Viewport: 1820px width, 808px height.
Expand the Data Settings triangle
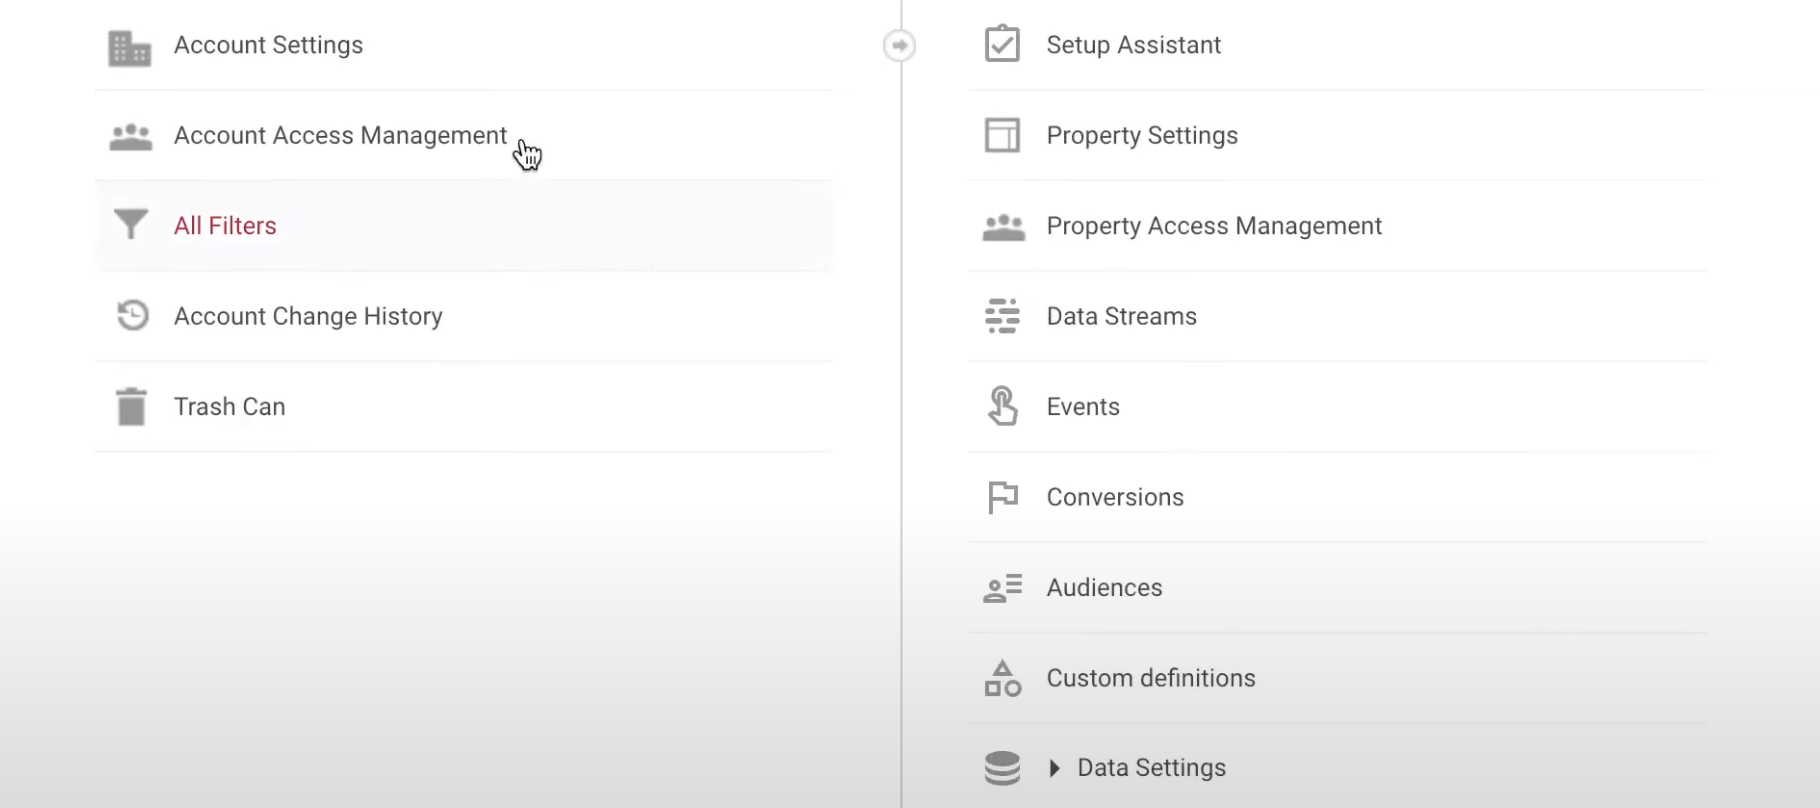(x=1054, y=768)
